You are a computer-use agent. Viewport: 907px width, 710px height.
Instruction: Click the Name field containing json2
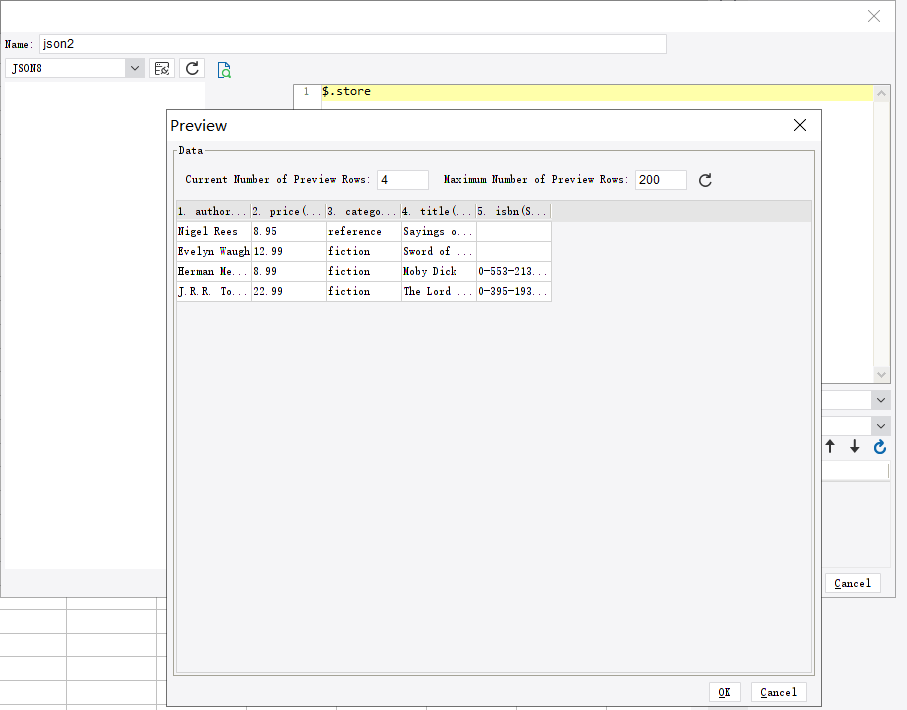coord(350,43)
